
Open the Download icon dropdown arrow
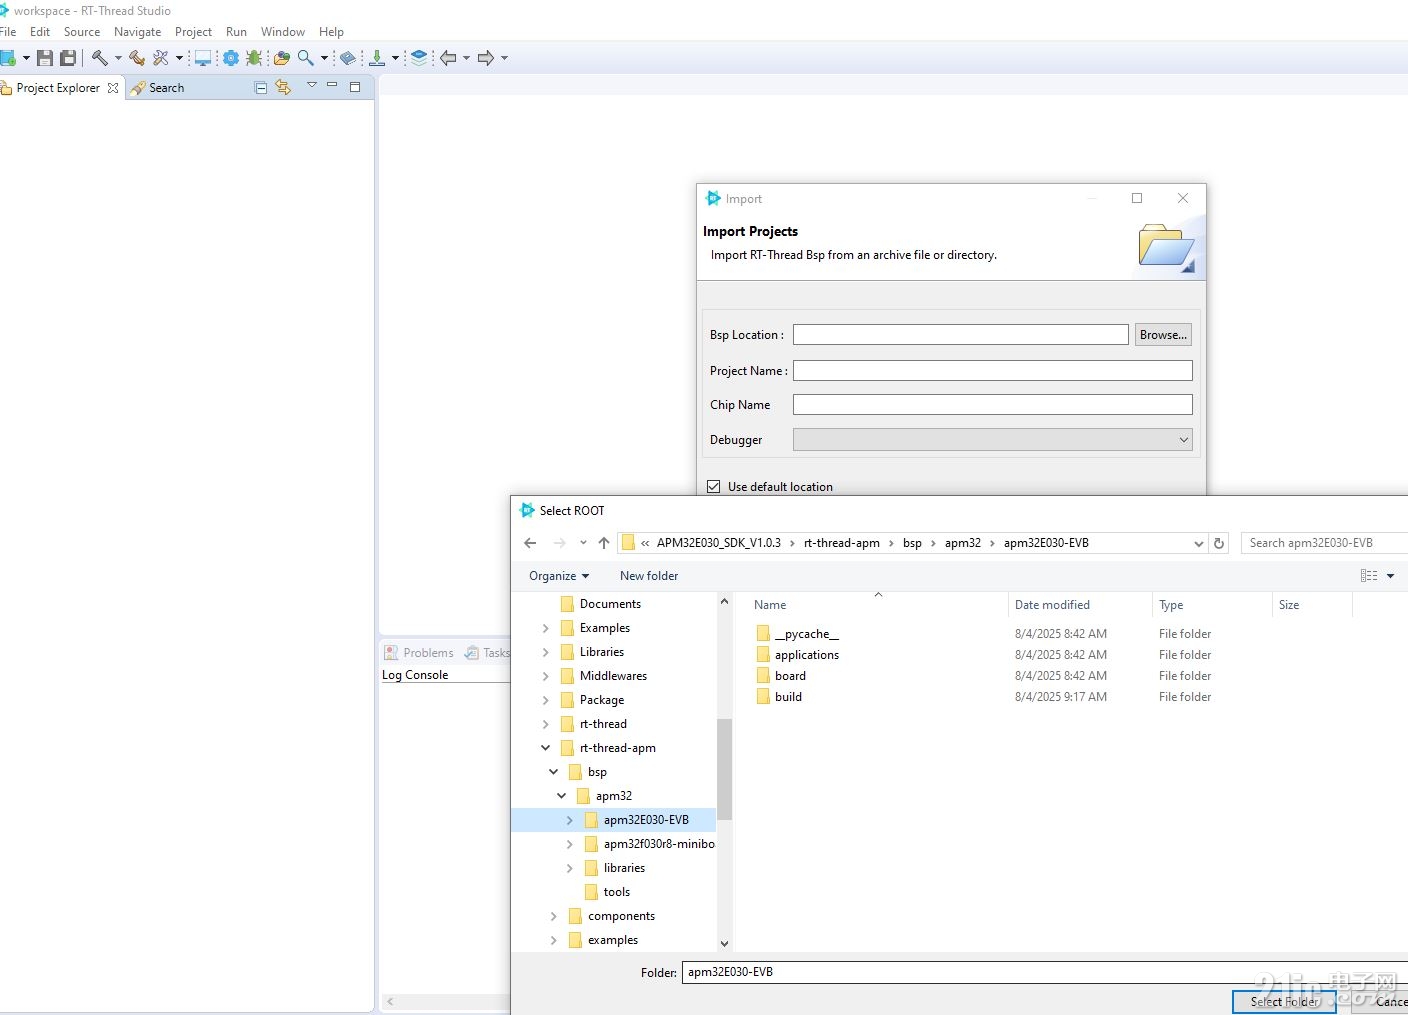pyautogui.click(x=396, y=58)
